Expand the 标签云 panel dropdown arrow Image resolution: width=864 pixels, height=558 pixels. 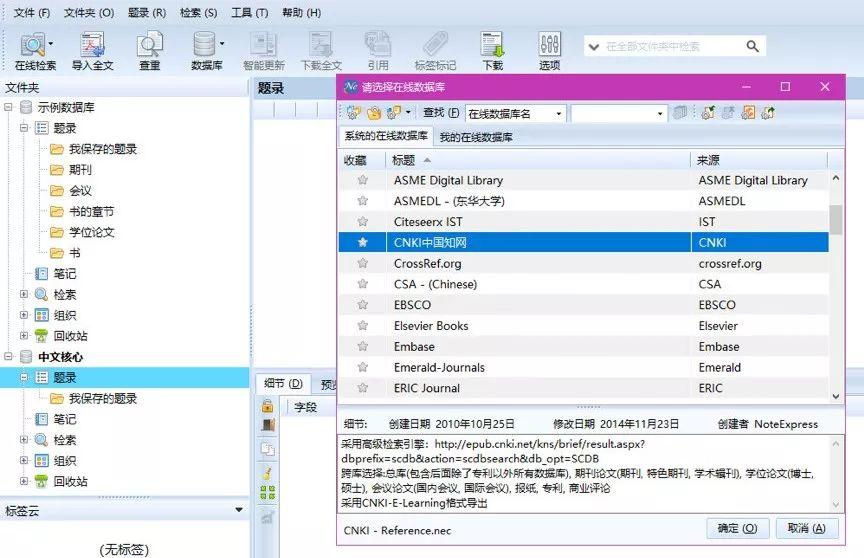[239, 510]
